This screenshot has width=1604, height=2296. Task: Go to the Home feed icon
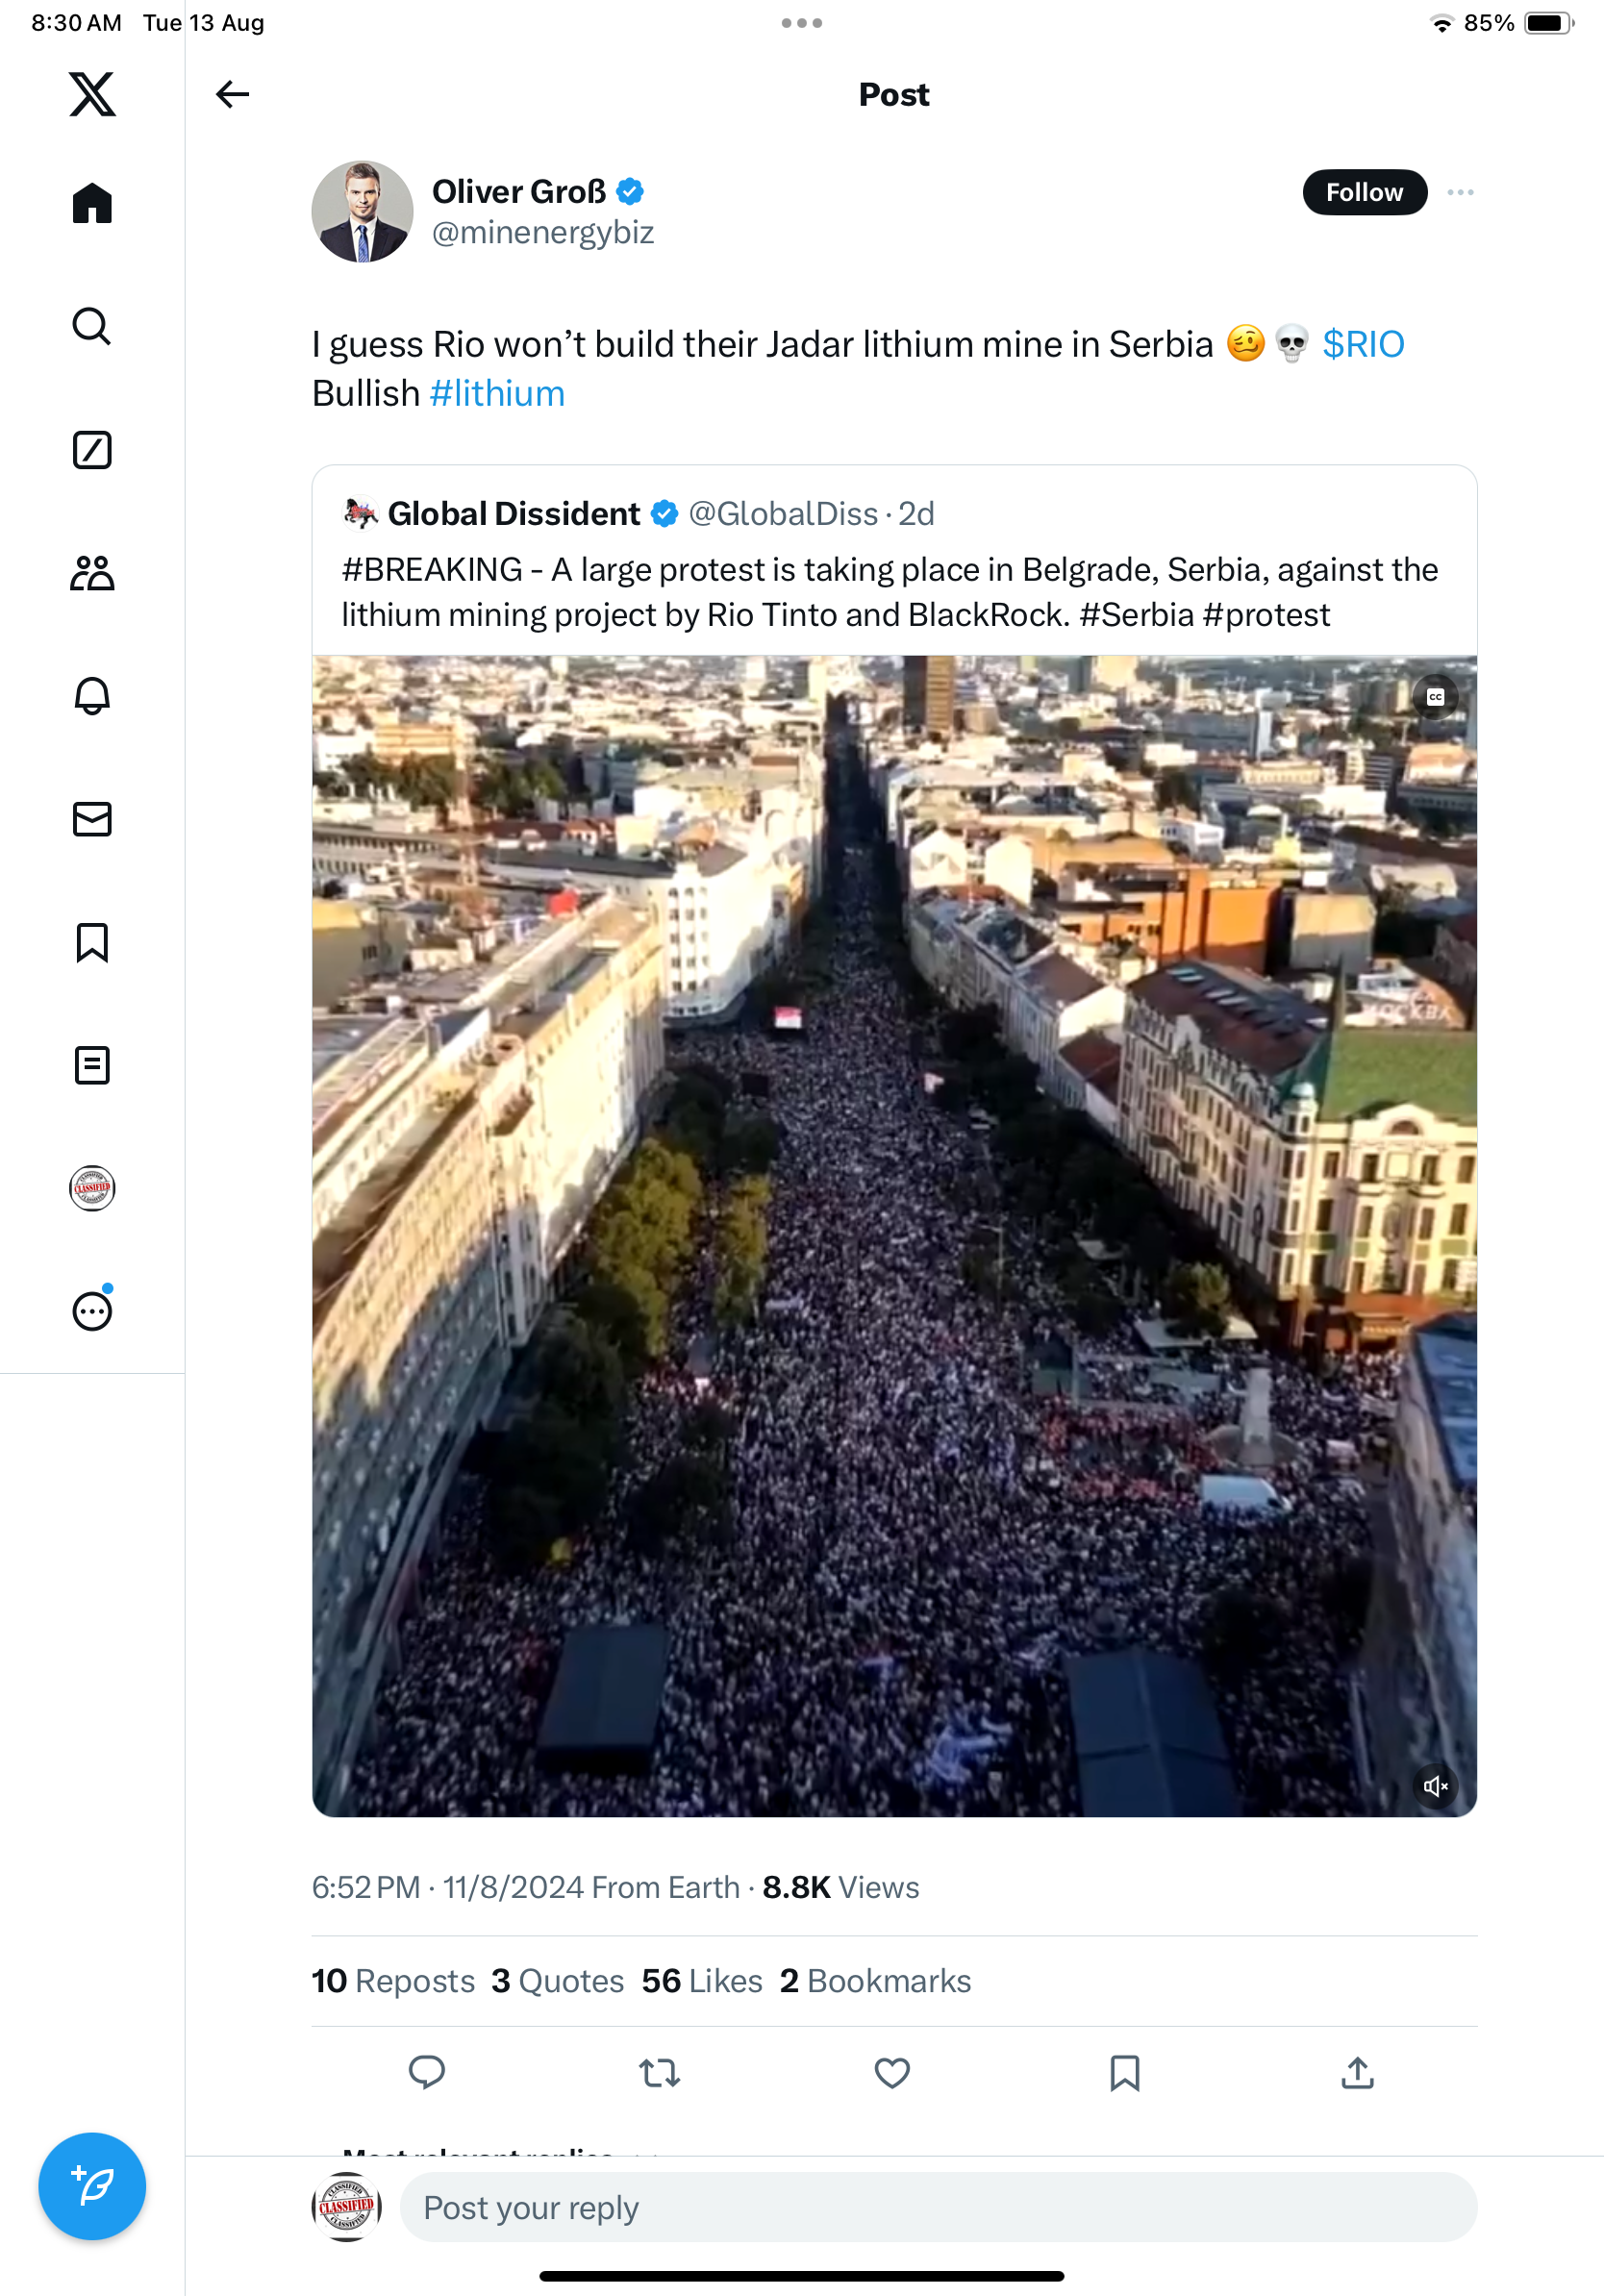click(92, 203)
